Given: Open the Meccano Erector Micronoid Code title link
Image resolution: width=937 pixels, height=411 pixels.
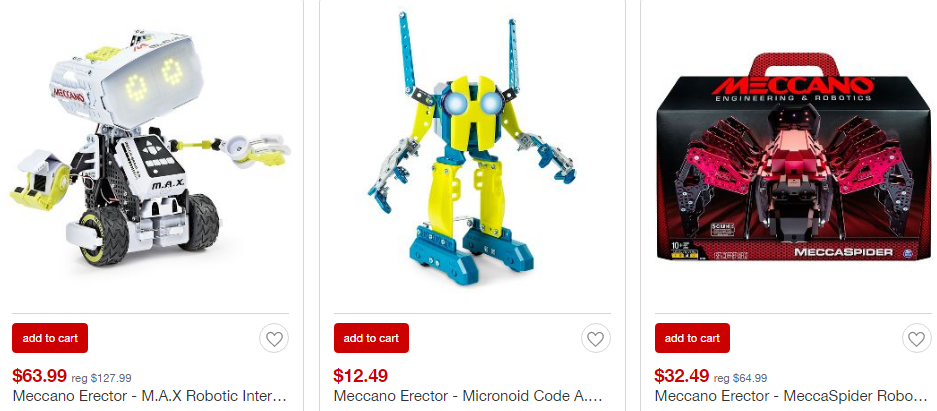Looking at the screenshot, I should tap(468, 395).
